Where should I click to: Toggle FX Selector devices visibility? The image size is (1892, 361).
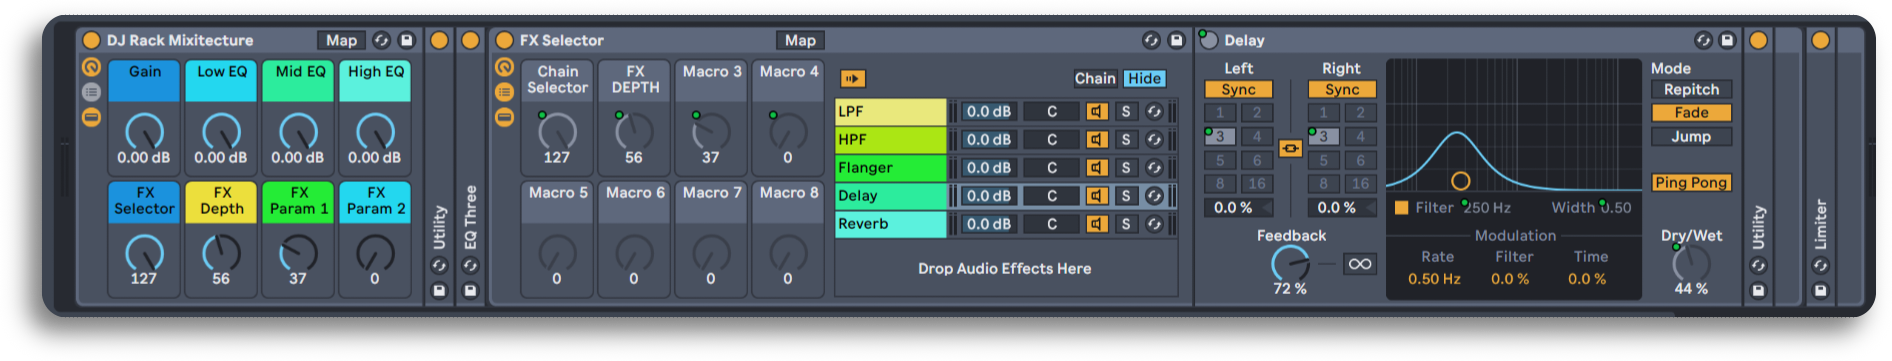coord(504,117)
